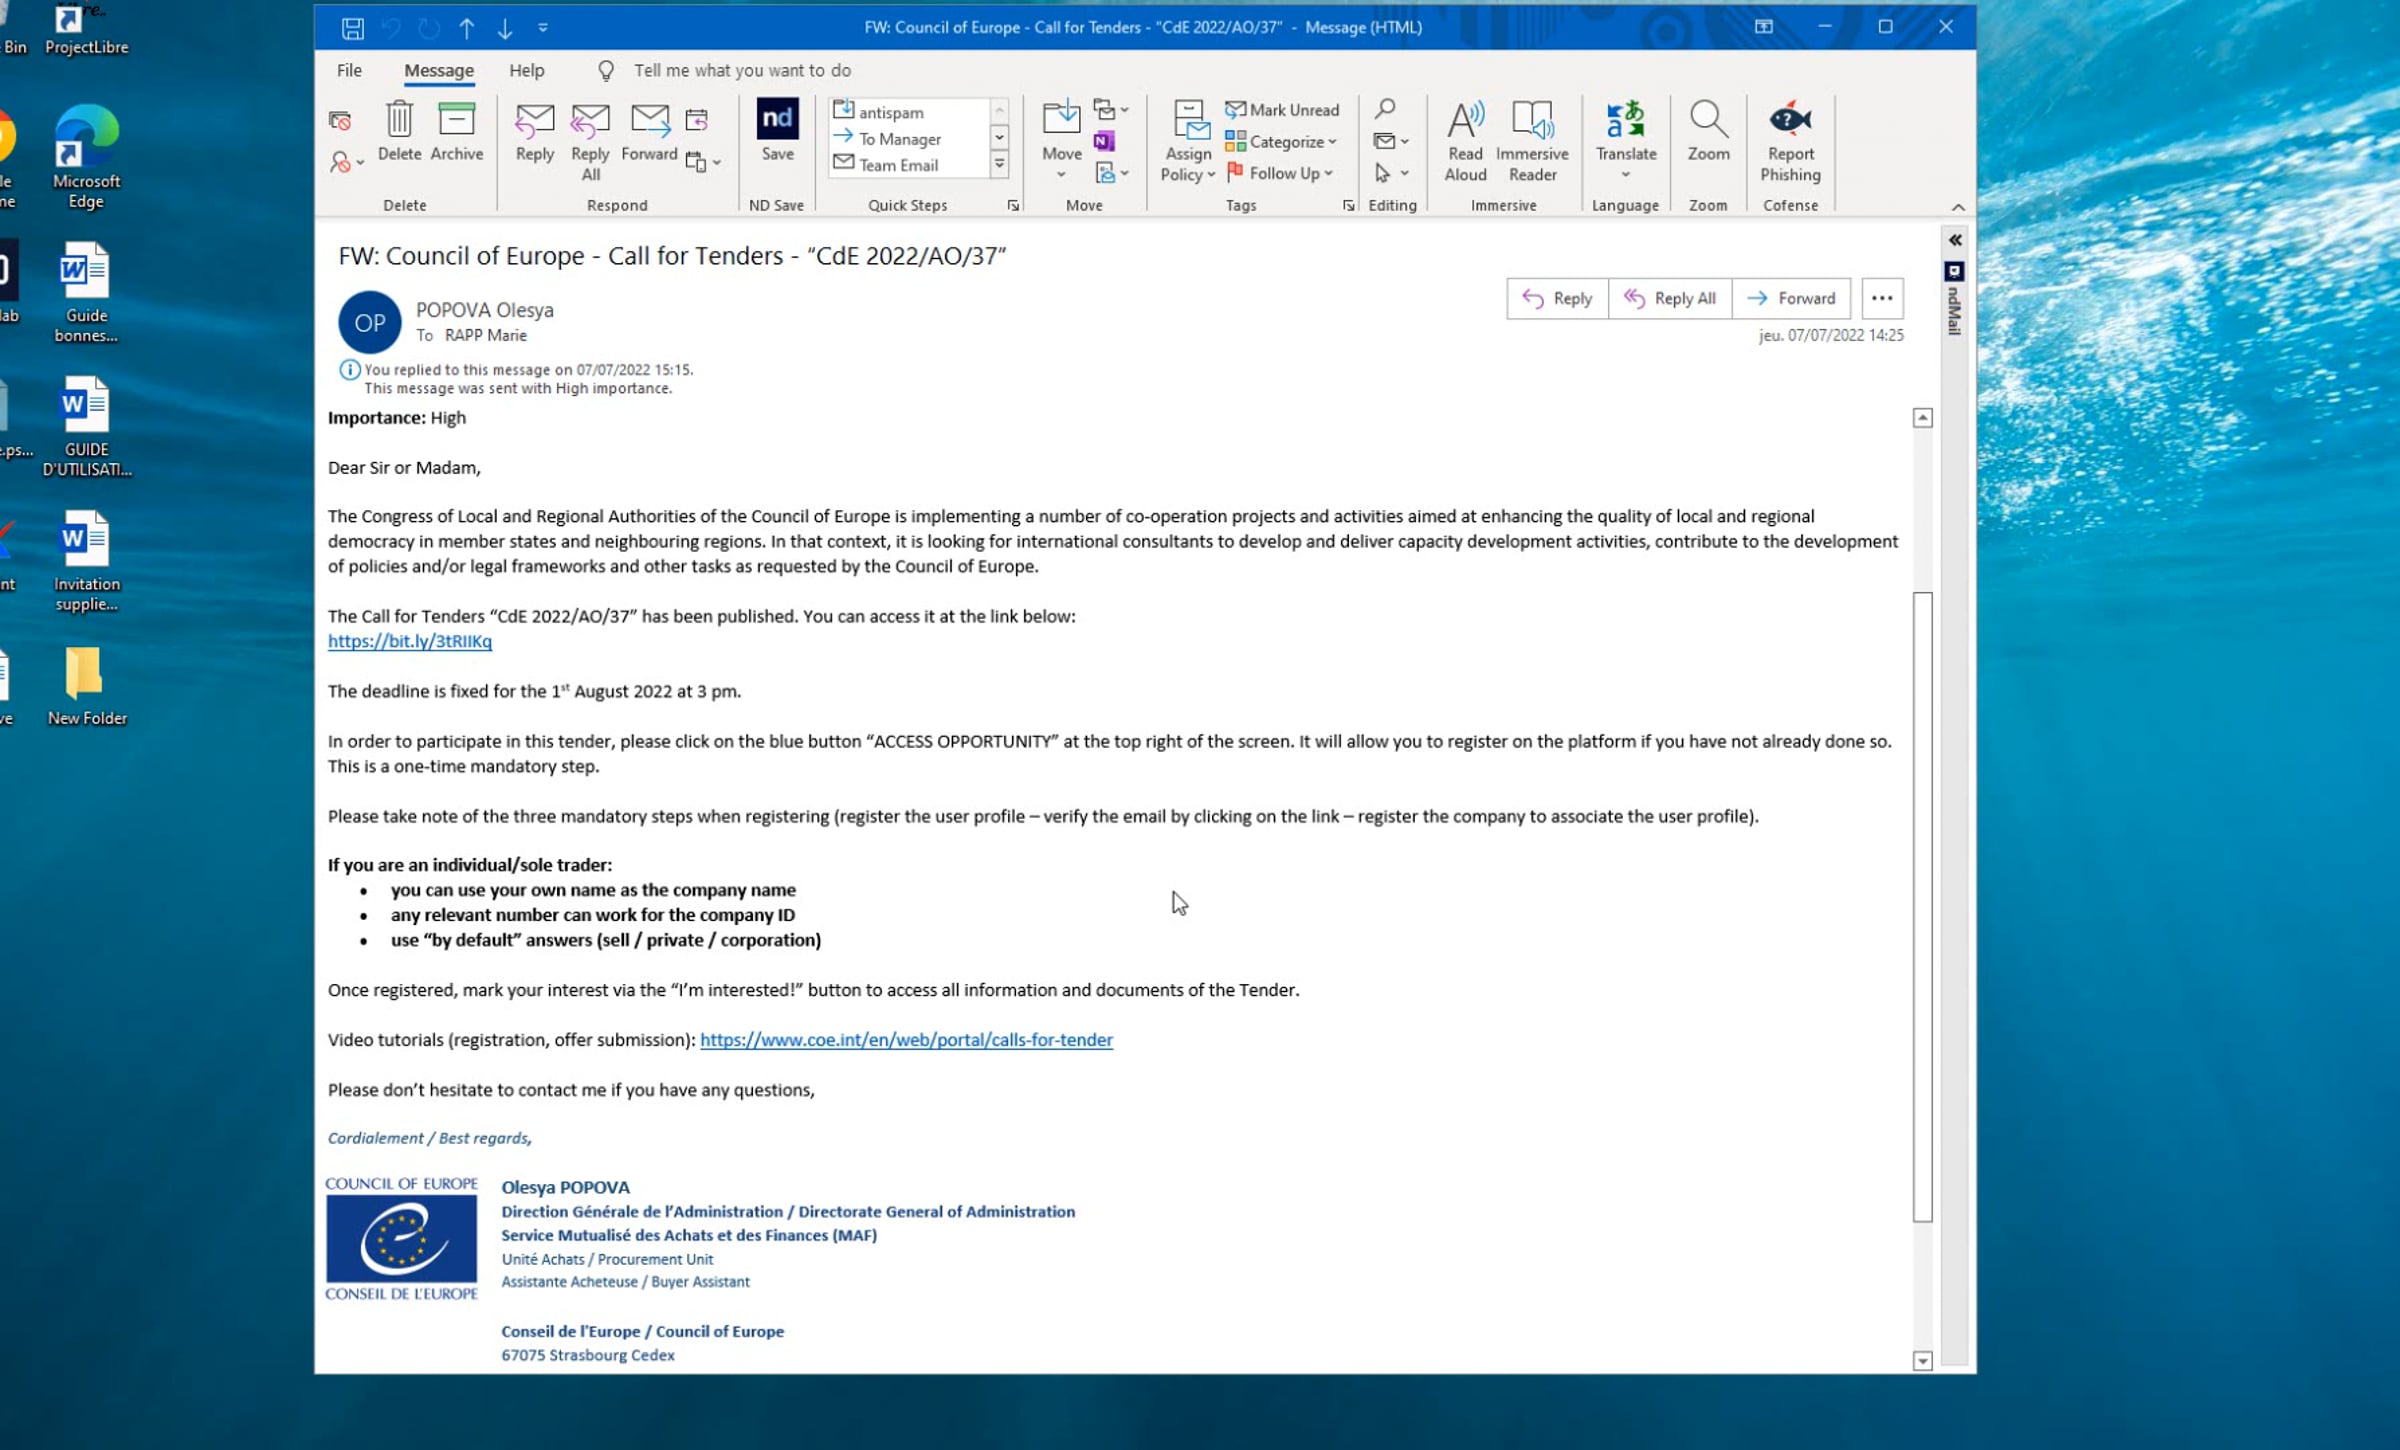
Task: Select the New Folder desktop icon
Action: [x=86, y=686]
